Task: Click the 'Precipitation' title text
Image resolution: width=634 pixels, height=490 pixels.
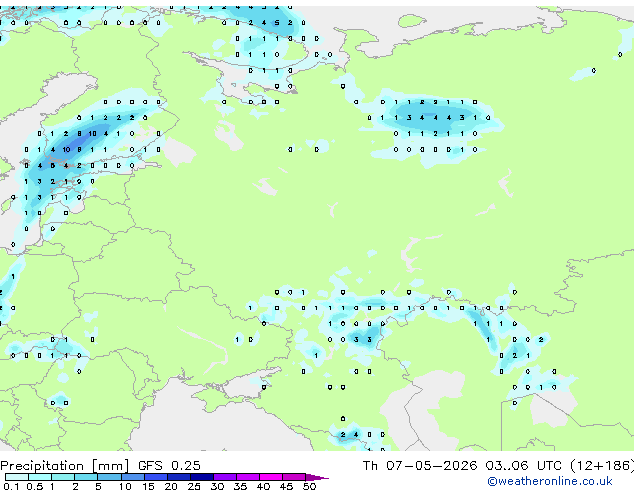Action: click(x=42, y=466)
